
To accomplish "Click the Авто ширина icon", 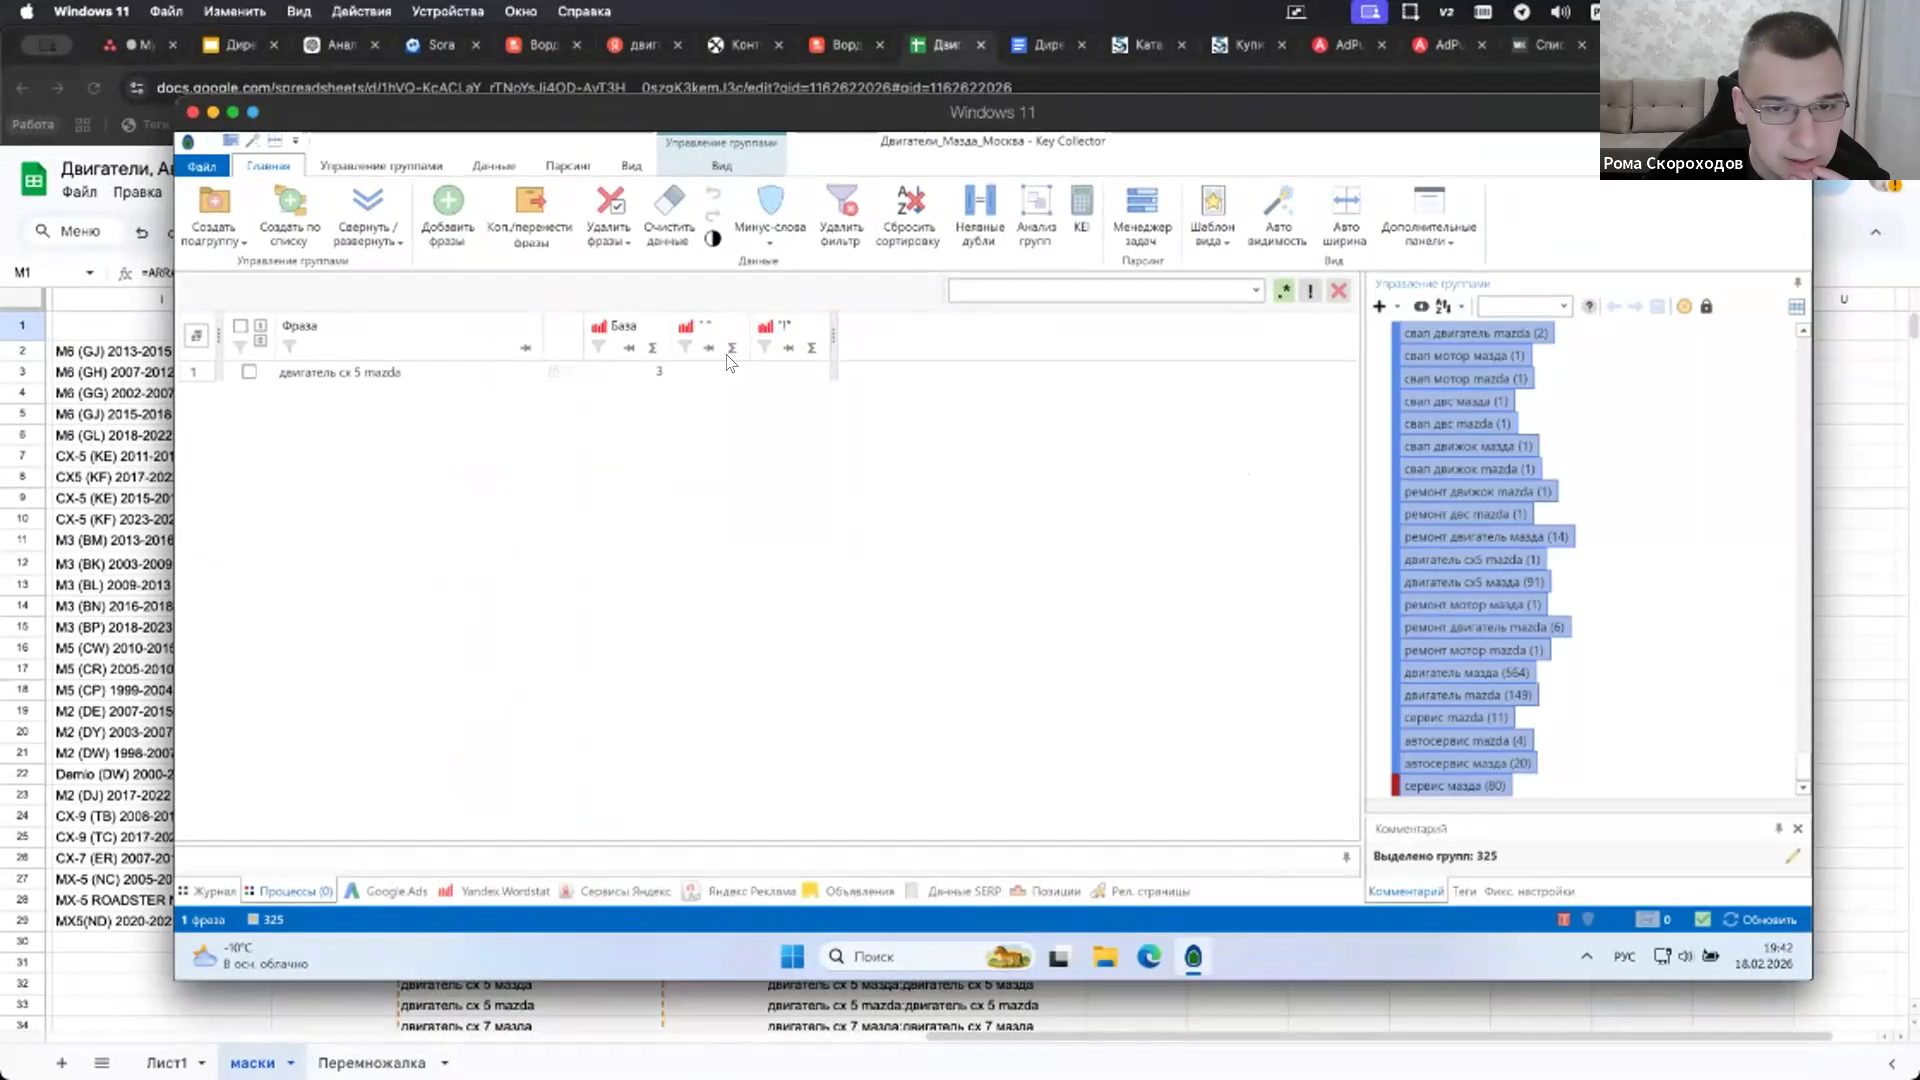I will click(1345, 201).
